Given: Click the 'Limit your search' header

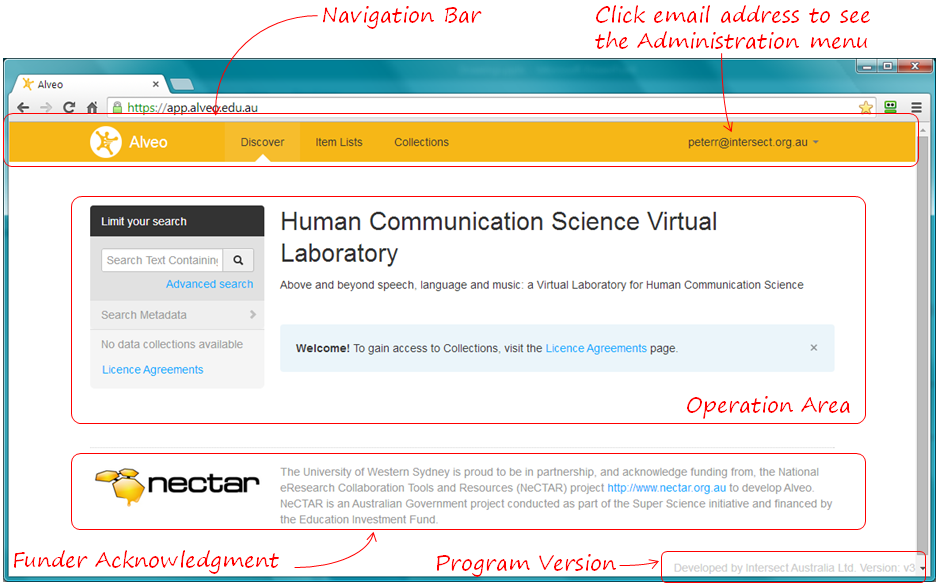Looking at the screenshot, I should [177, 221].
